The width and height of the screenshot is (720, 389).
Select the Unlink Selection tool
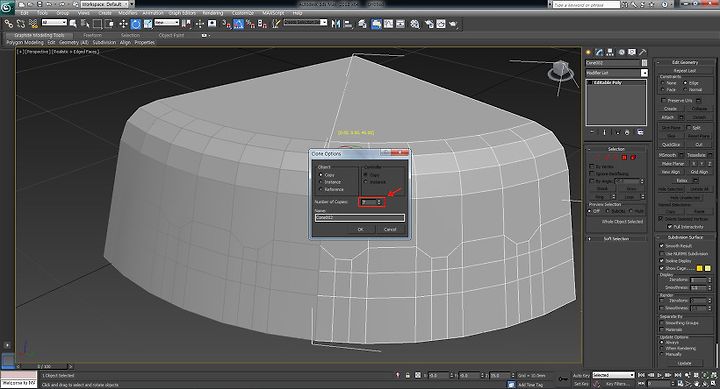(21, 23)
